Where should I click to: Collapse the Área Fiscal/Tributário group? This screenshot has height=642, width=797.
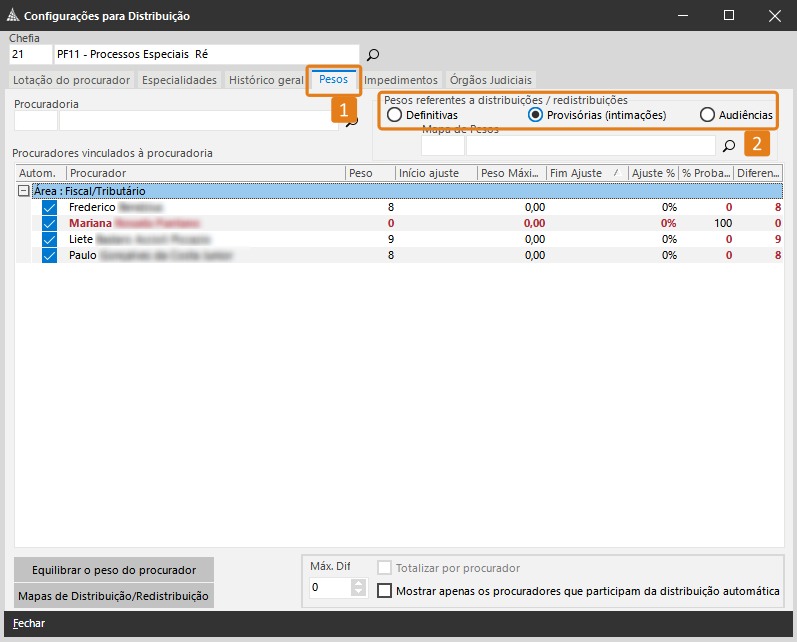pos(23,191)
